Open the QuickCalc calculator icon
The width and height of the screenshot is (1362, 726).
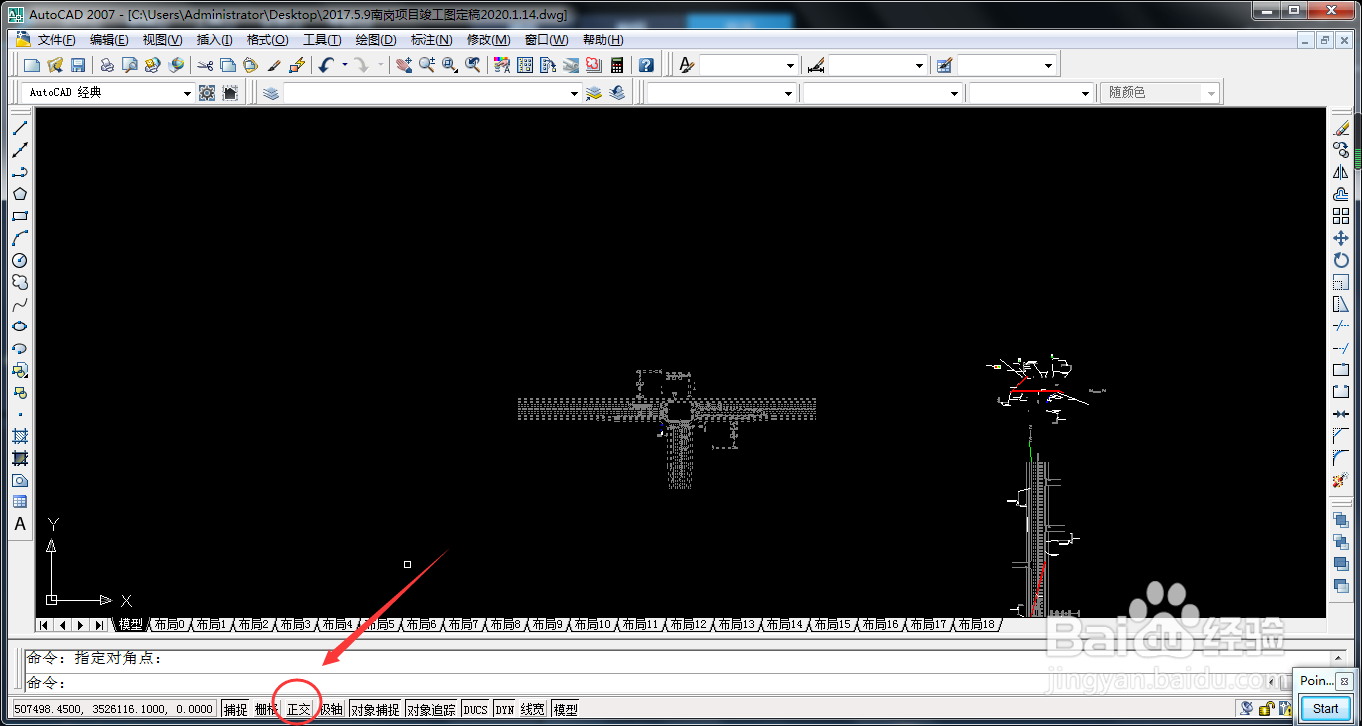coord(617,65)
